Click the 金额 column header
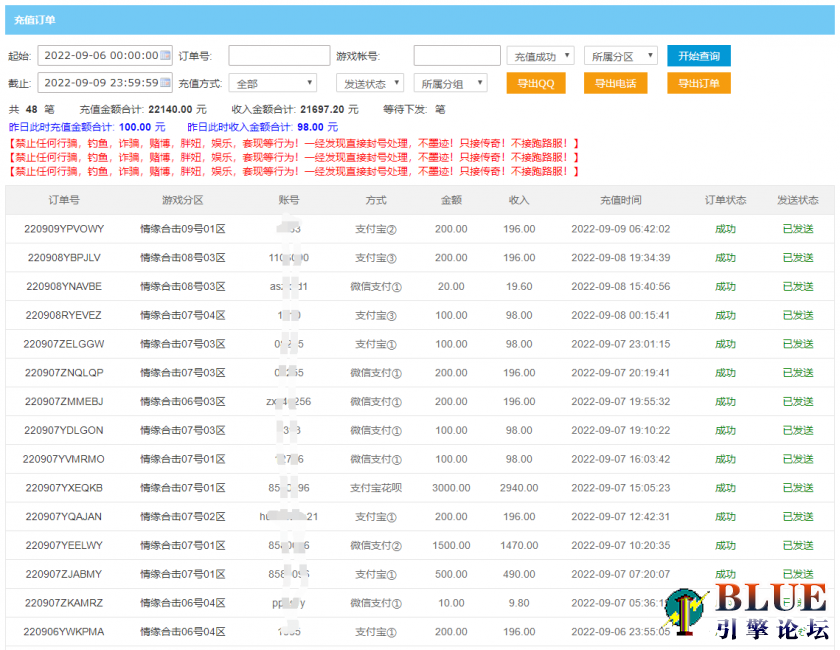The width and height of the screenshot is (840, 650). click(452, 200)
